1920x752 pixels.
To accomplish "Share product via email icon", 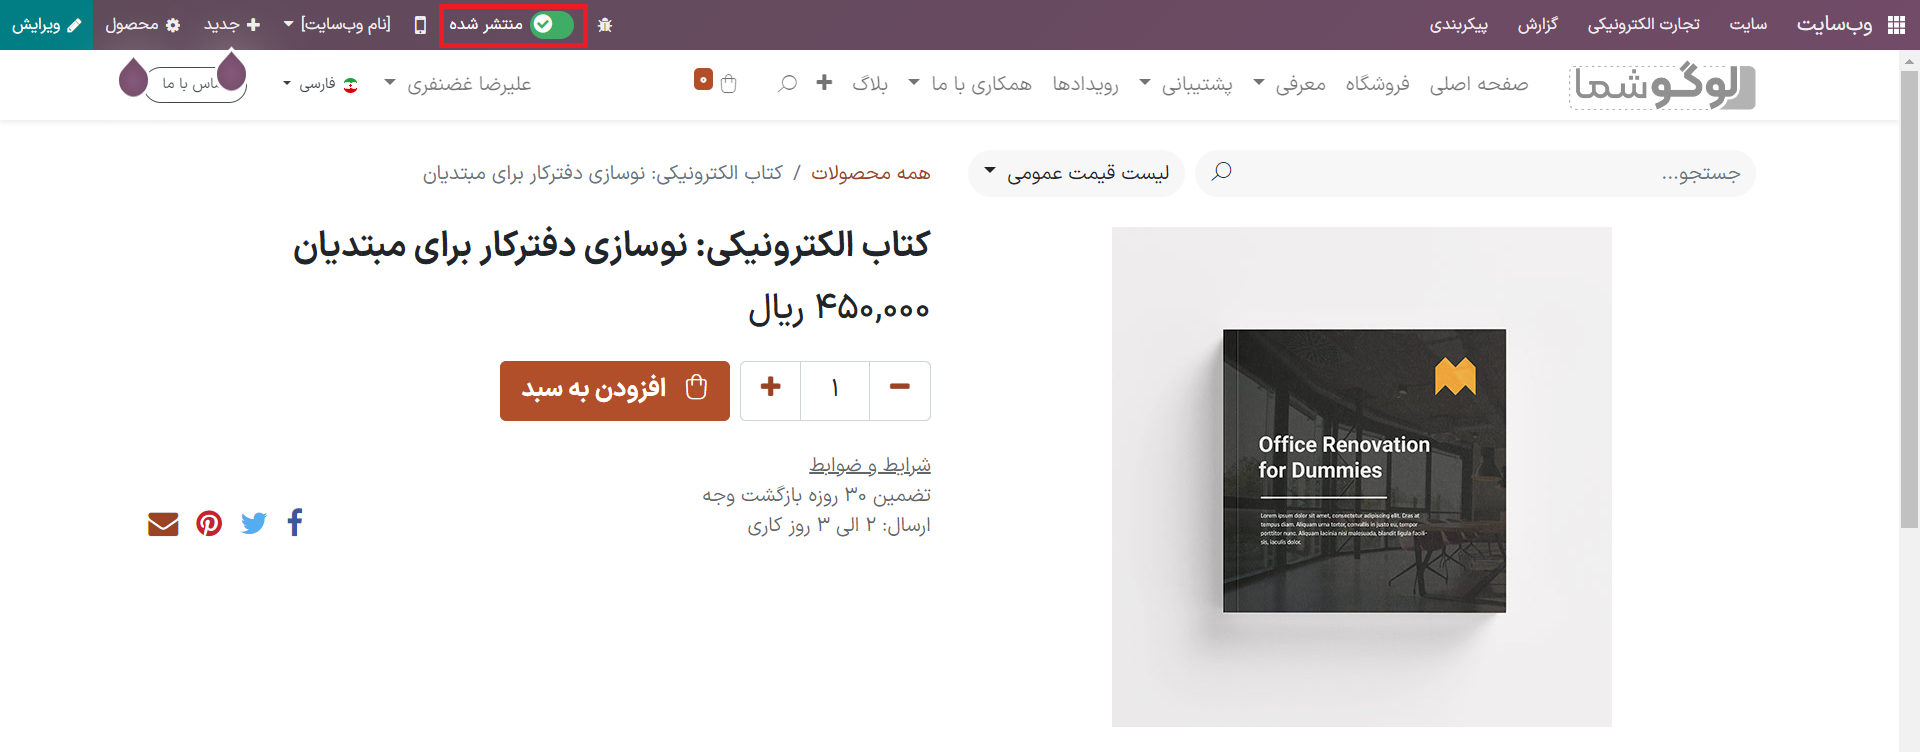I will (163, 524).
